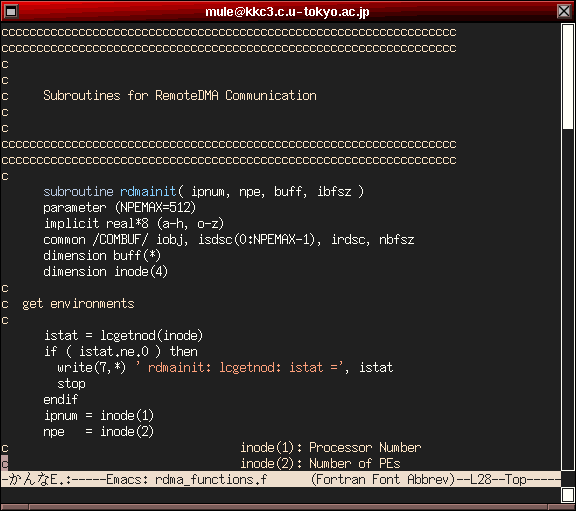Click the comment 'inode(1): Processor Number'
This screenshot has height=511, width=576.
(x=331, y=447)
